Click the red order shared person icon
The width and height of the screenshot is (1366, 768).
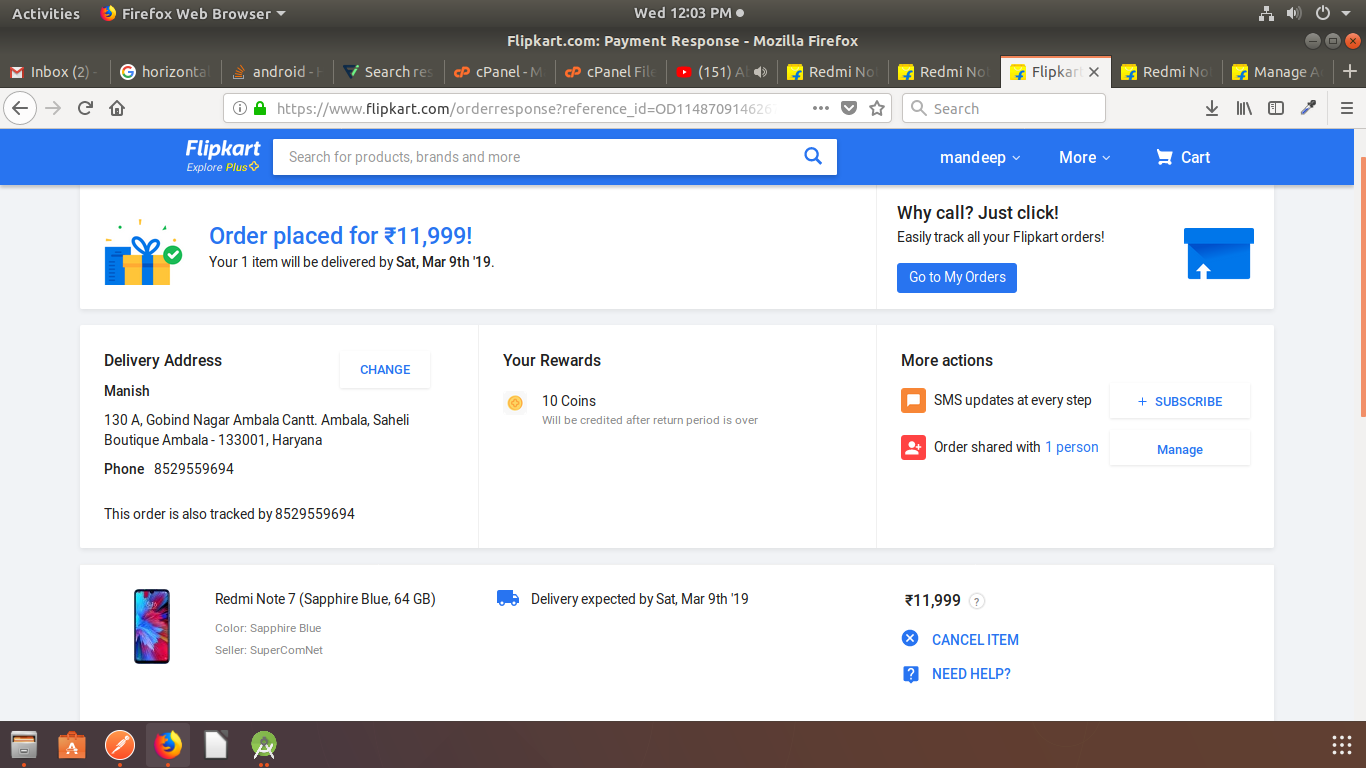913,447
